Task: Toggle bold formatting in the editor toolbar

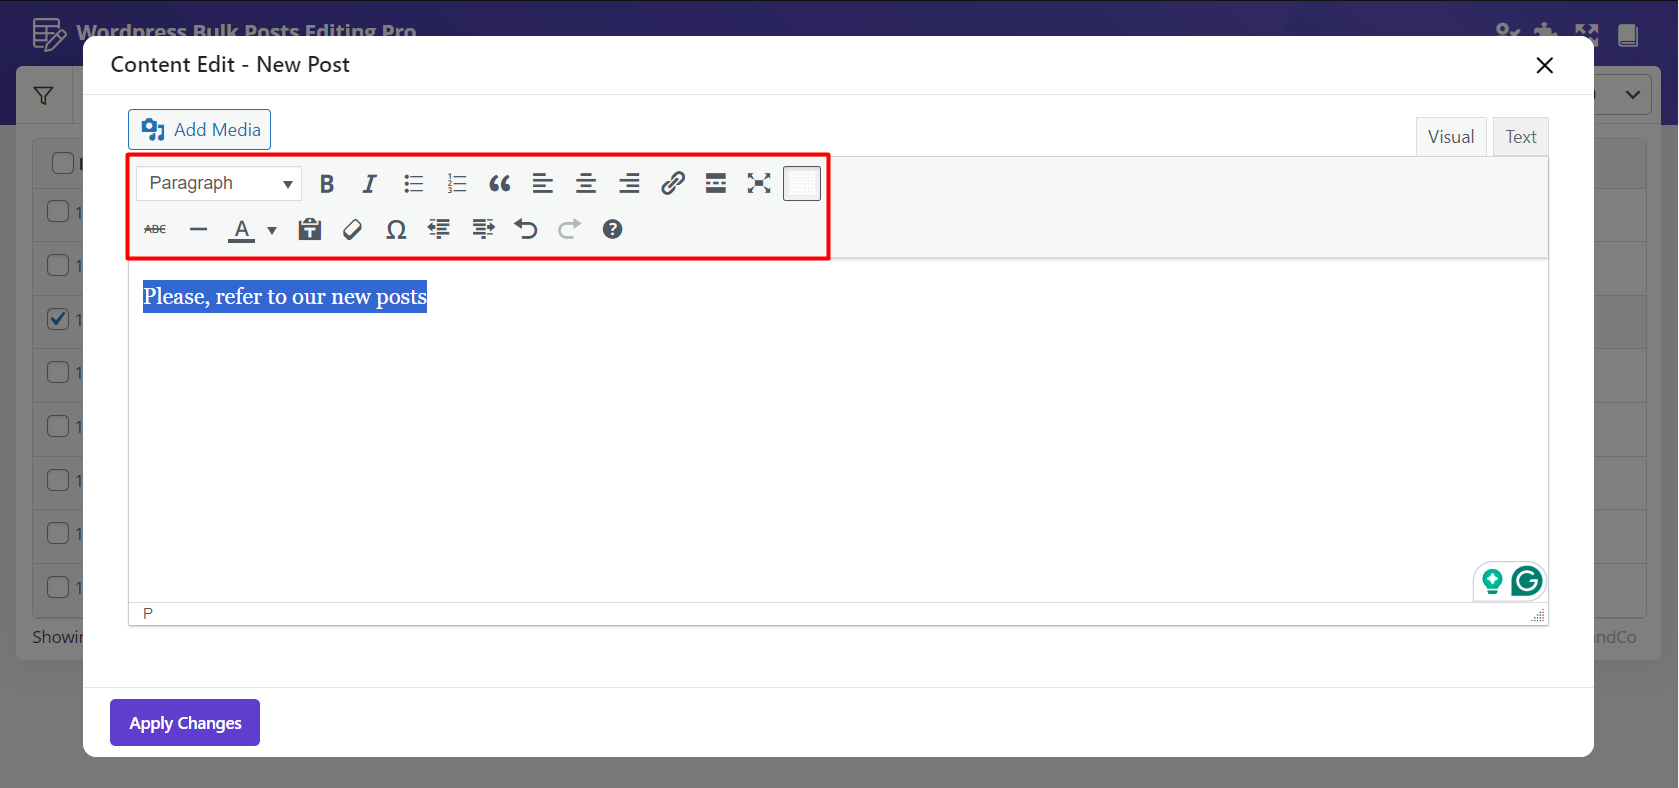Action: pyautogui.click(x=326, y=184)
